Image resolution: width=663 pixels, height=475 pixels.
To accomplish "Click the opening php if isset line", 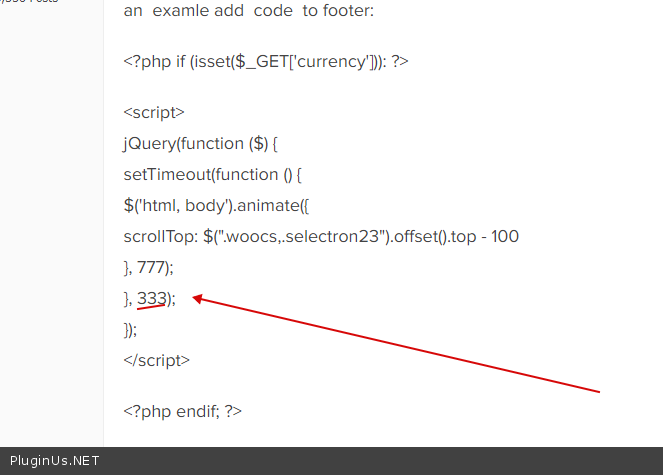I will tap(266, 61).
